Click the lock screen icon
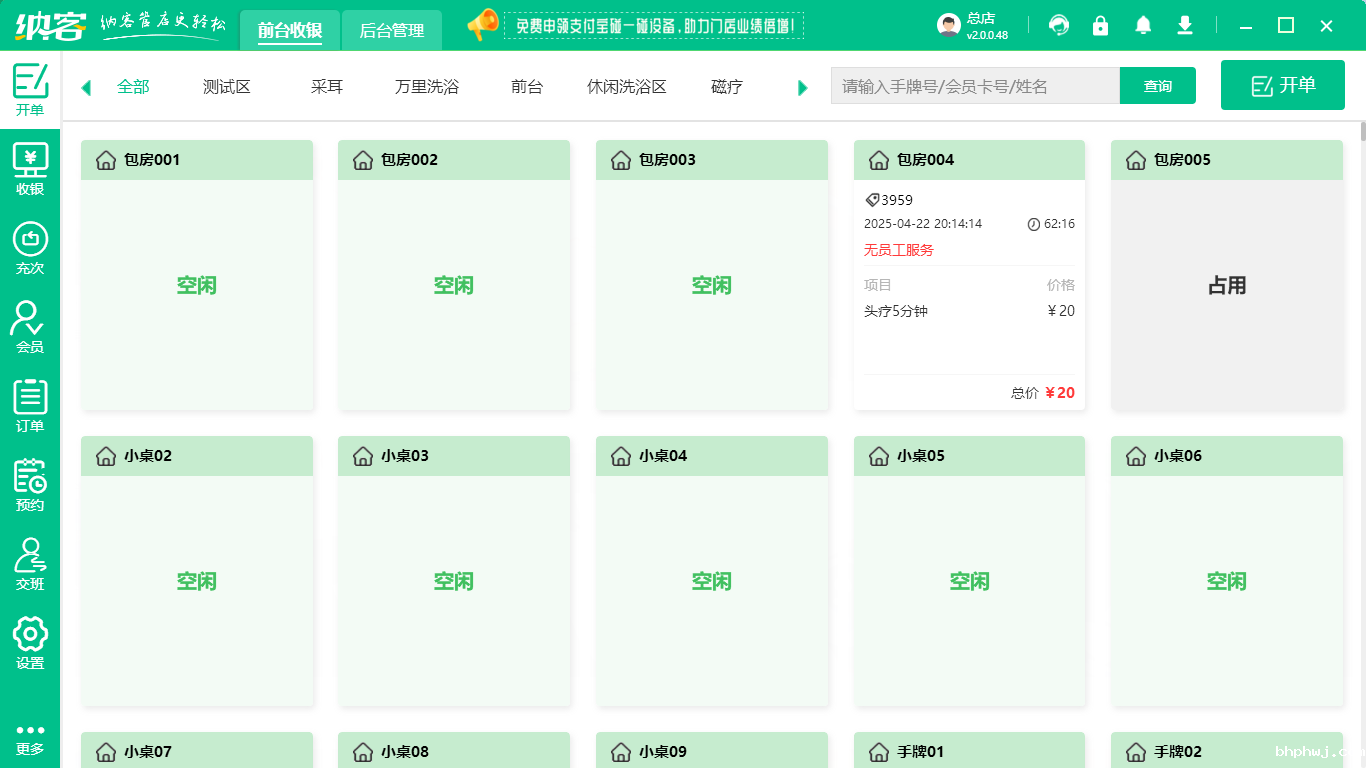The width and height of the screenshot is (1366, 768). coord(1101,25)
